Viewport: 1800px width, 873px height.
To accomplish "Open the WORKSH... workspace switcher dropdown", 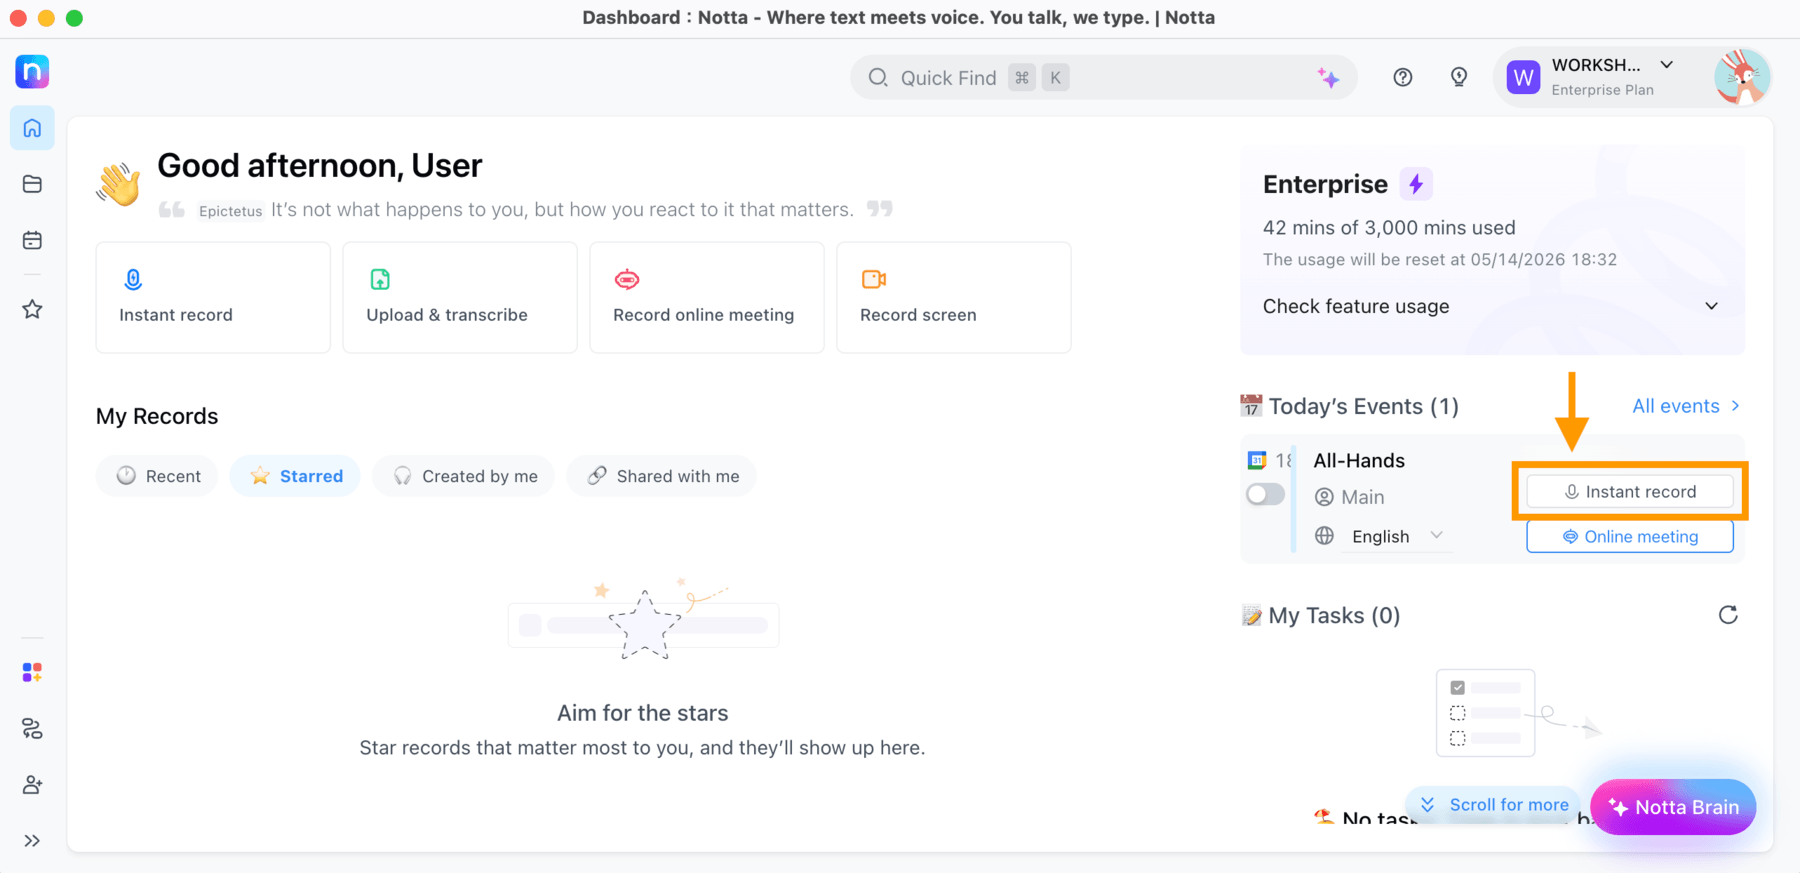I will pos(1601,77).
